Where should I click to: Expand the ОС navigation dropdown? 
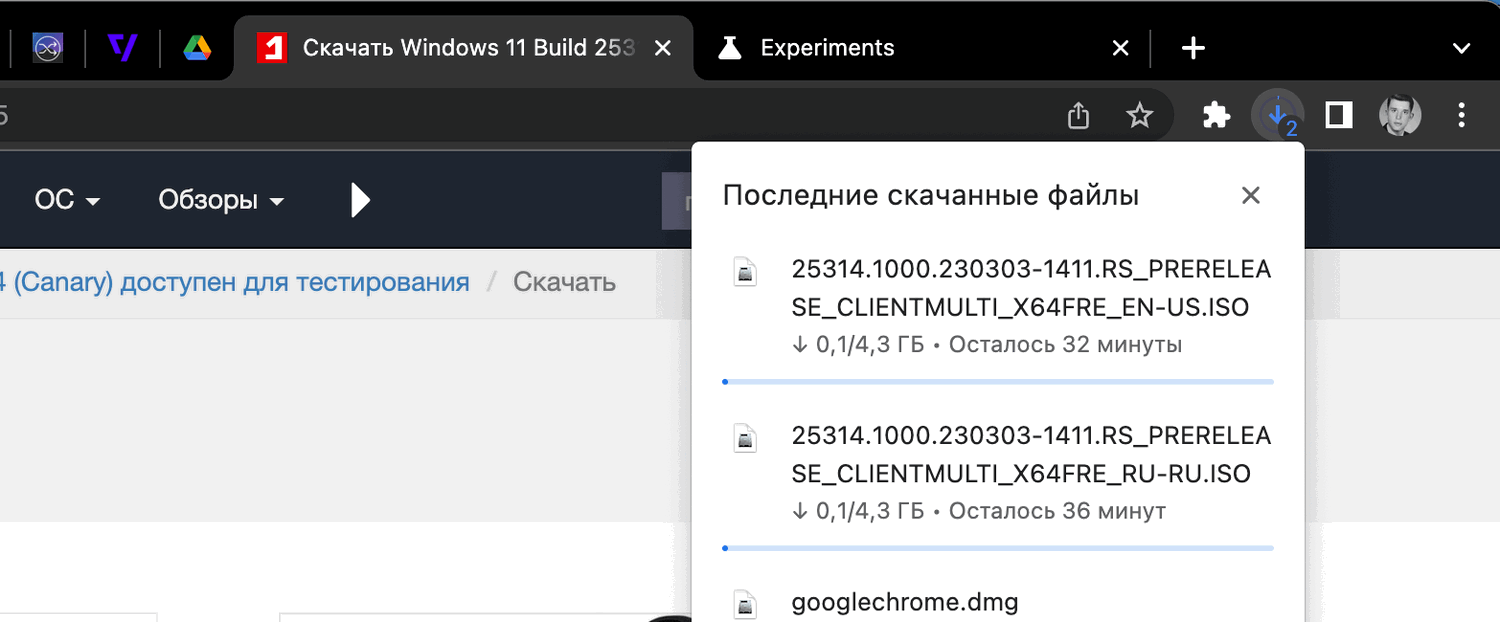(x=67, y=200)
